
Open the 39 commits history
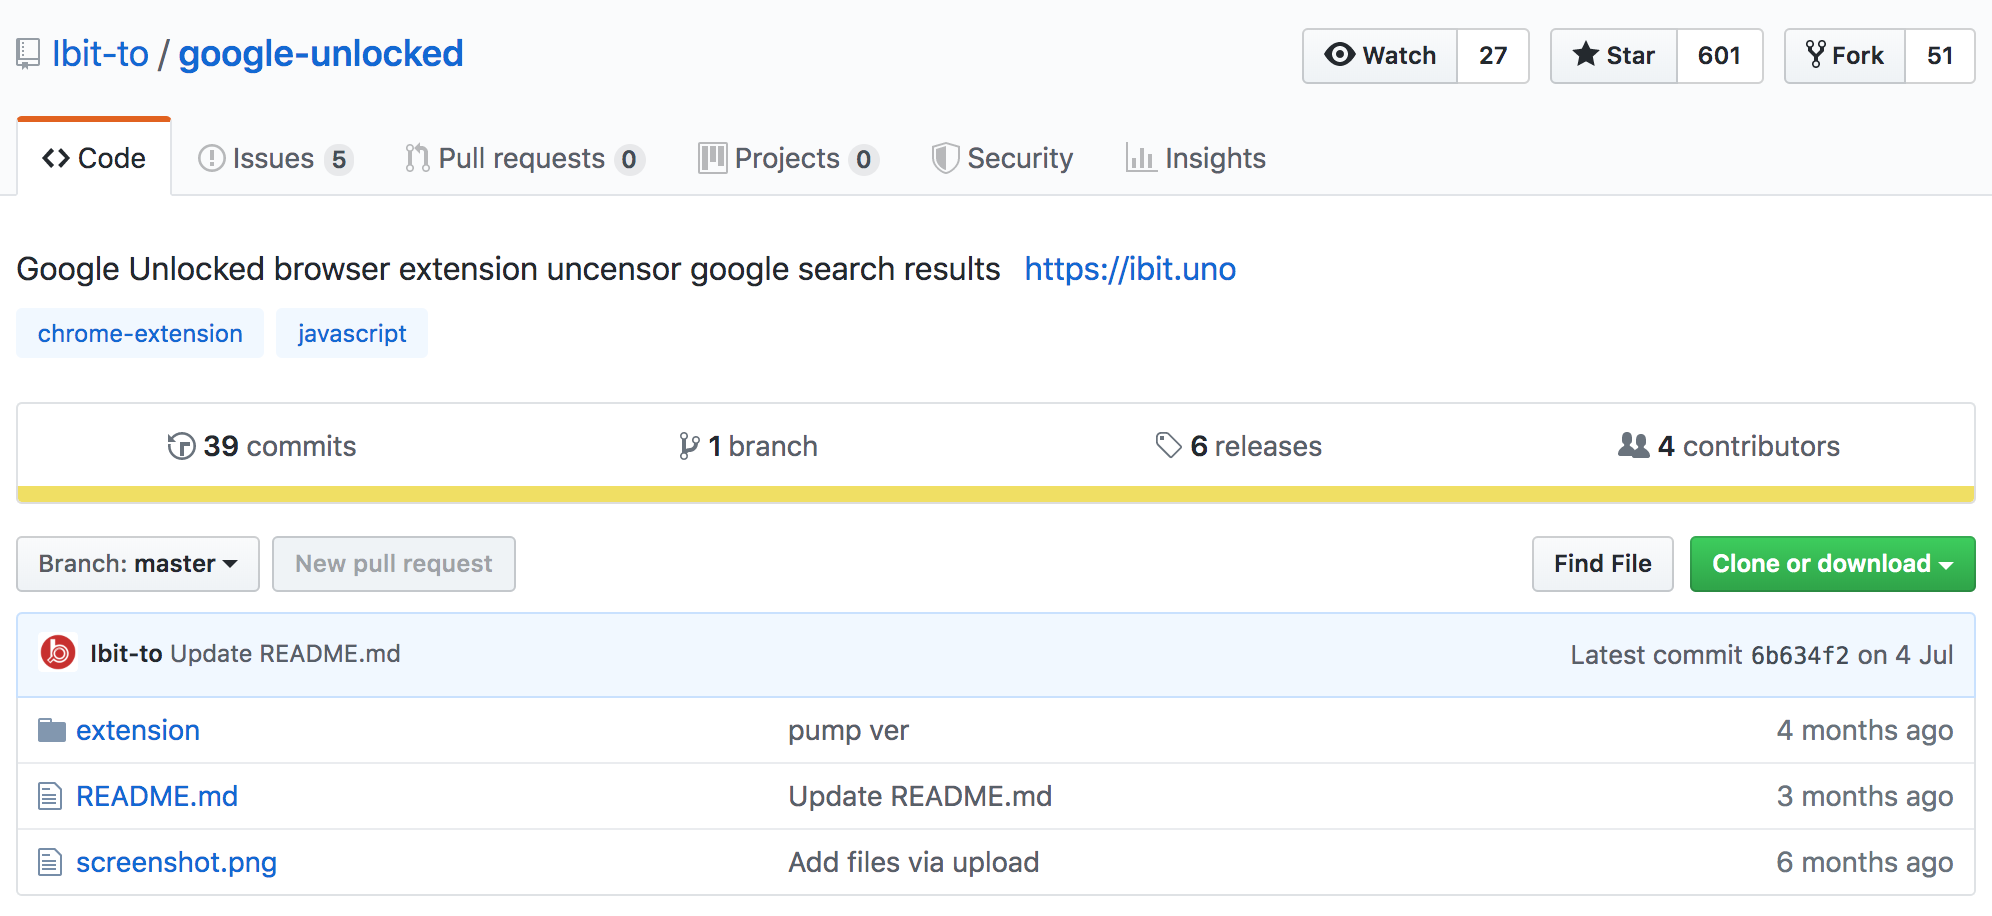coord(262,446)
